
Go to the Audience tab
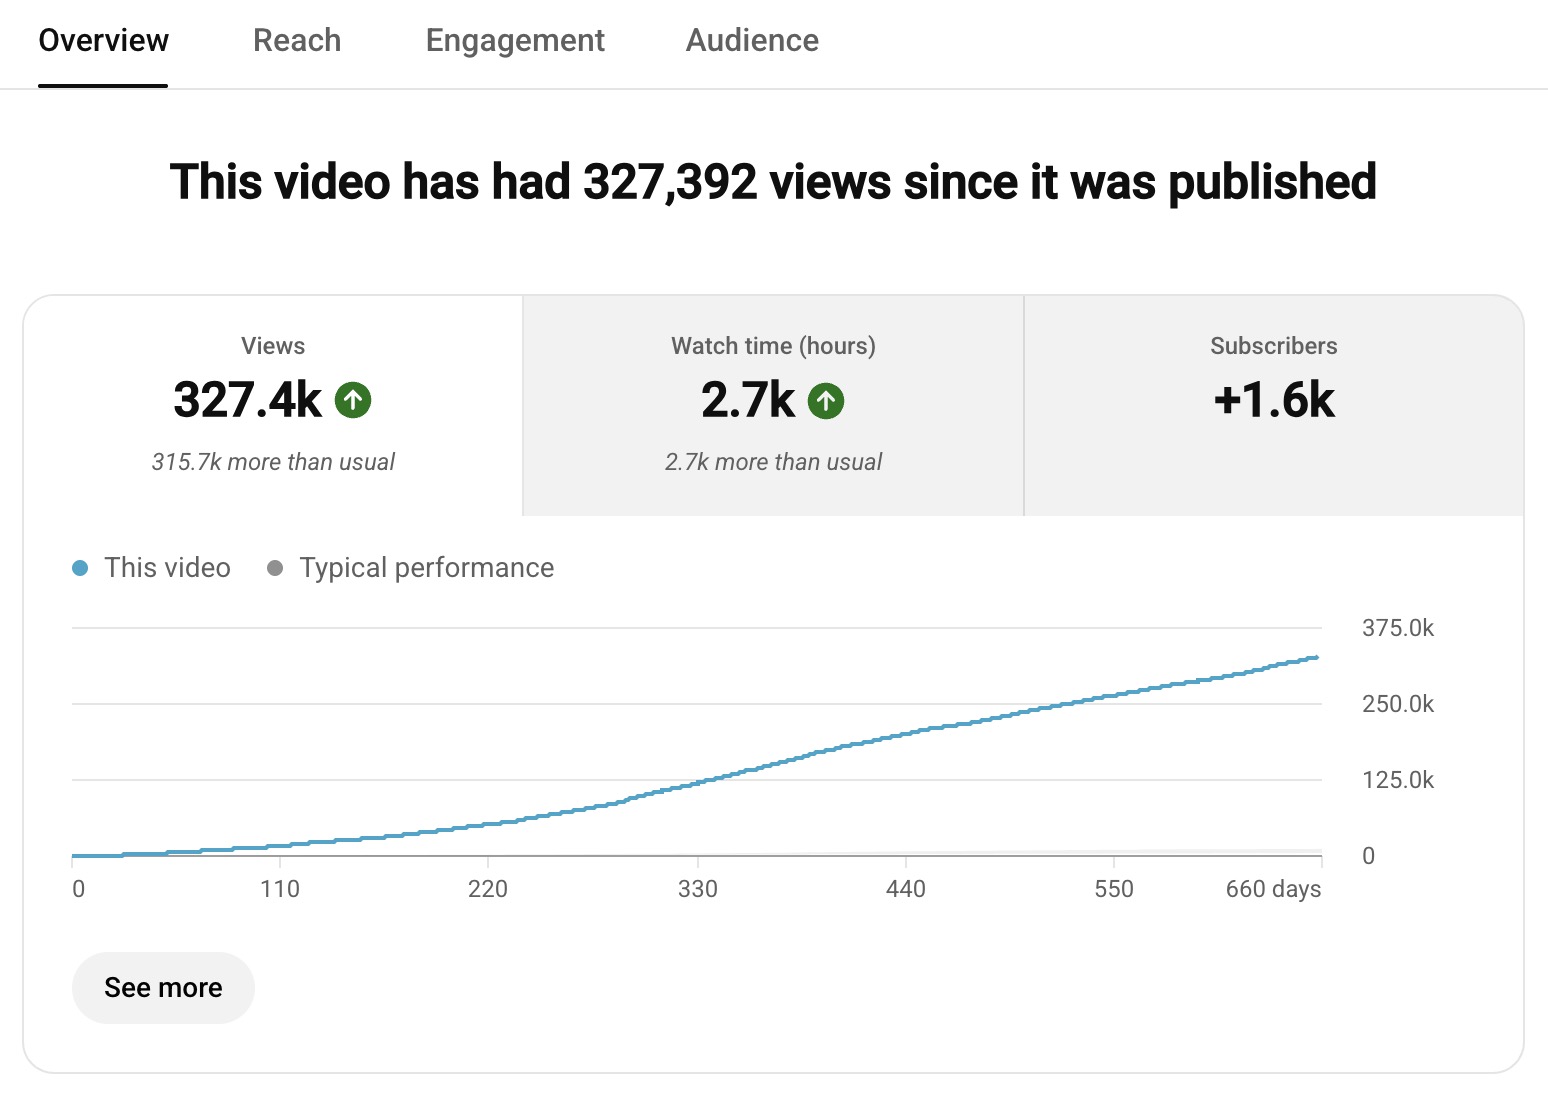752,41
